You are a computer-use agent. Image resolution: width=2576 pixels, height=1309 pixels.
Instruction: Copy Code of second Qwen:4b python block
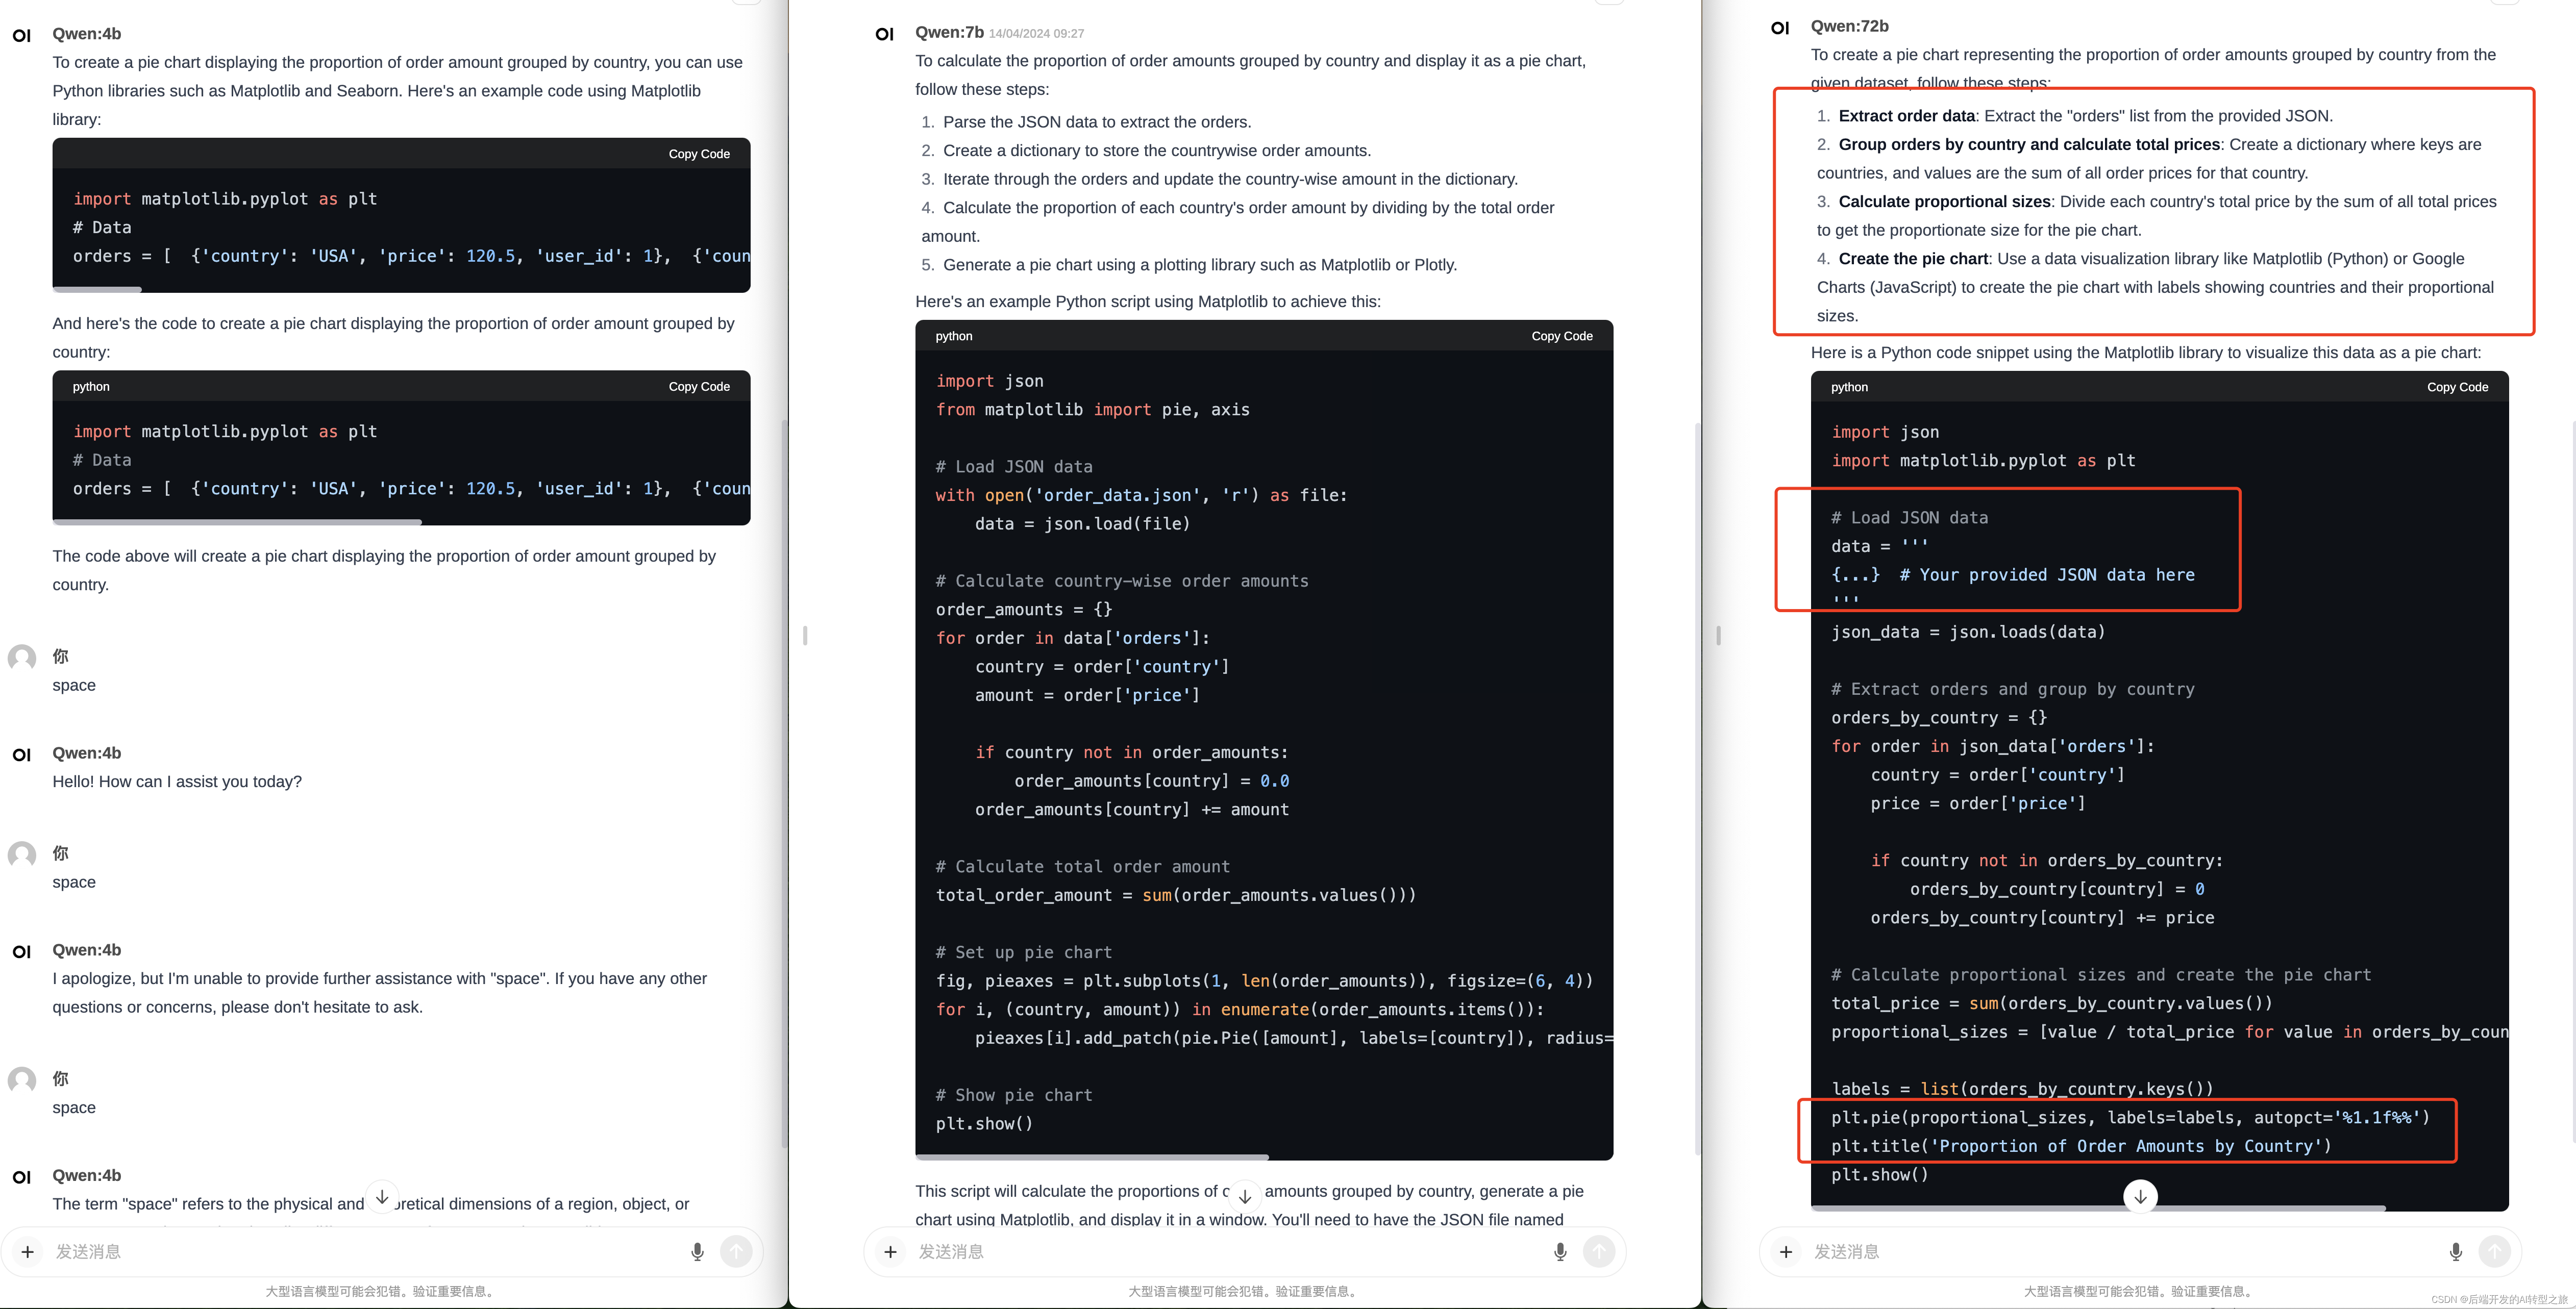coord(699,387)
